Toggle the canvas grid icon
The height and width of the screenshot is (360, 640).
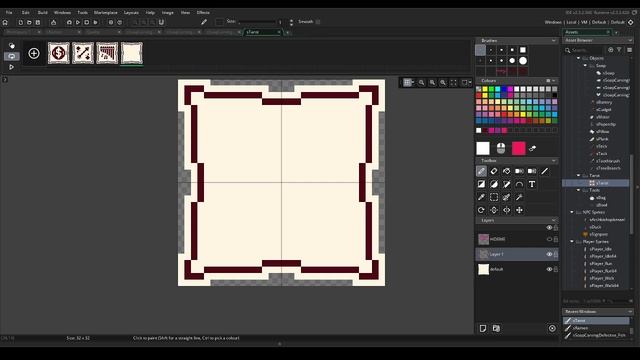pos(407,83)
